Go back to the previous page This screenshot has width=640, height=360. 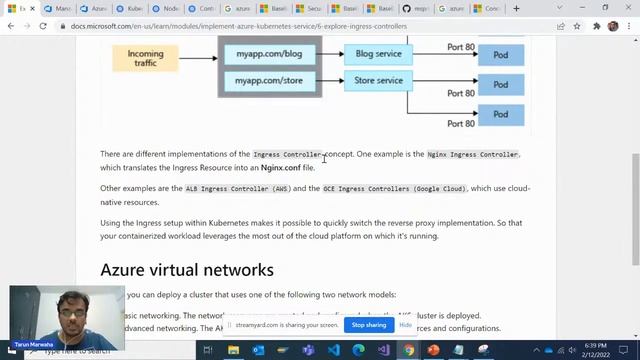pyautogui.click(x=11, y=26)
